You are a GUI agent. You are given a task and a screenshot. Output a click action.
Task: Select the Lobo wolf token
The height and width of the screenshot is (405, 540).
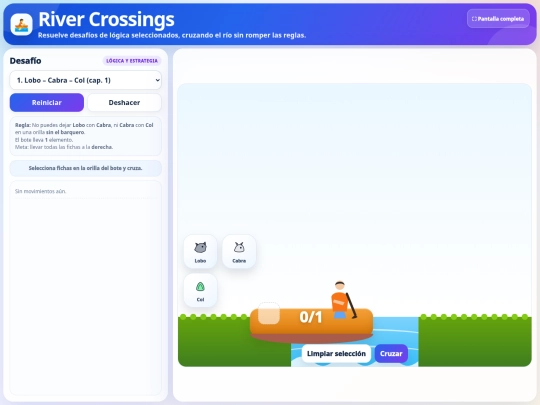click(x=200, y=252)
